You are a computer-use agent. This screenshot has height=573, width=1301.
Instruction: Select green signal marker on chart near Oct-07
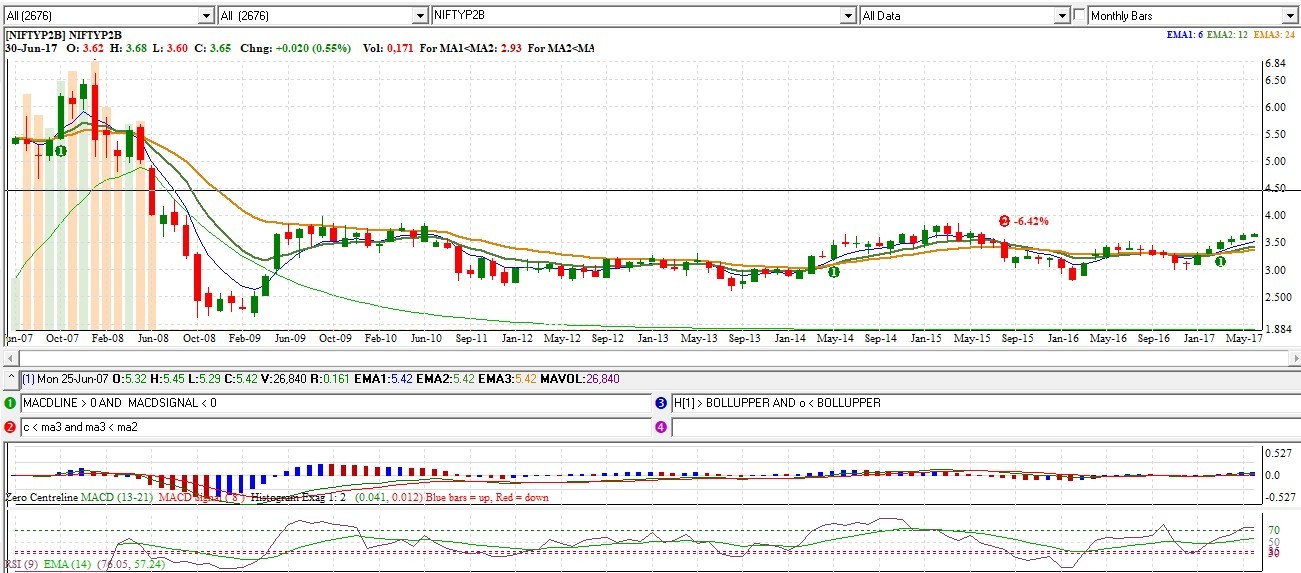click(x=60, y=150)
